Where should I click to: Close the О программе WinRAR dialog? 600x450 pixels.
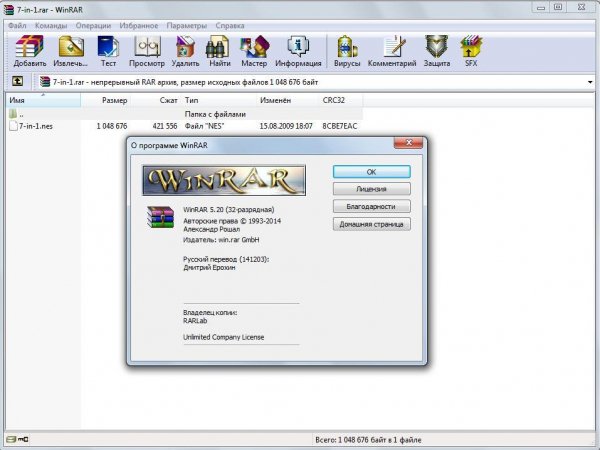(408, 143)
